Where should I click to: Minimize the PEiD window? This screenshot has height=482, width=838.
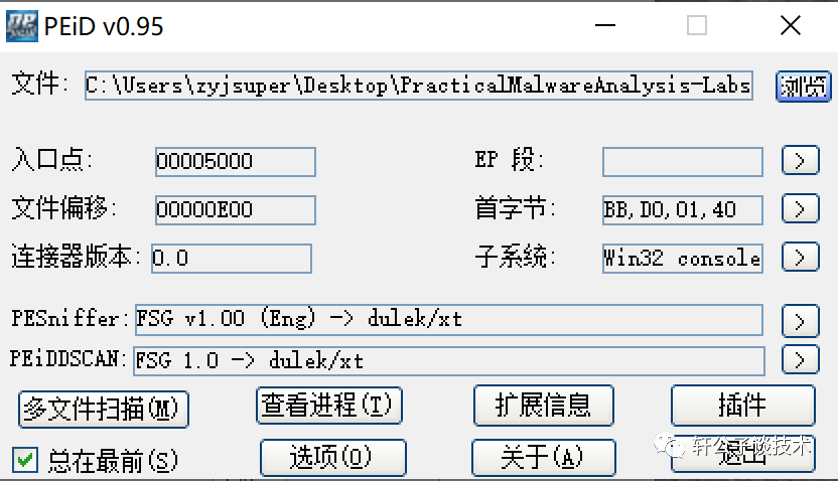[605, 25]
